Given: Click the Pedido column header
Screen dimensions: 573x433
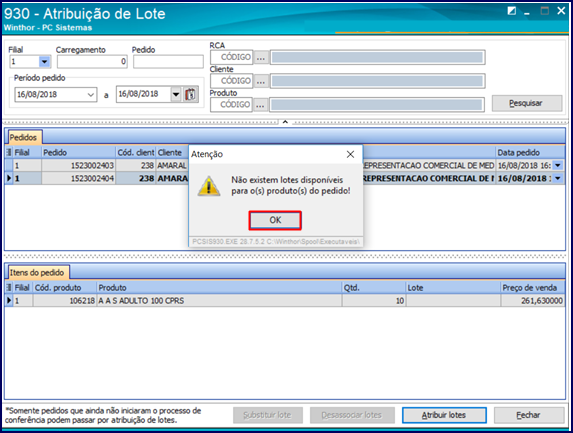Looking at the screenshot, I should click(78, 152).
